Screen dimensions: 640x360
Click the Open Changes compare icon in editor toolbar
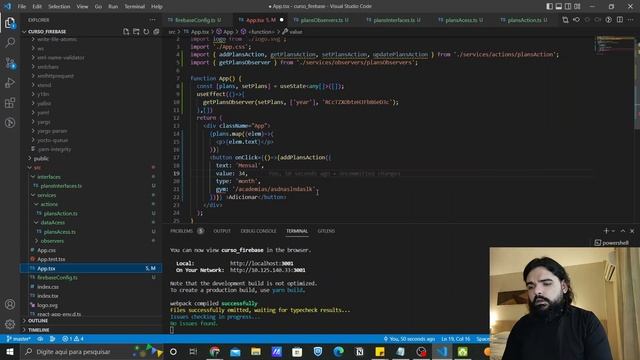point(565,20)
